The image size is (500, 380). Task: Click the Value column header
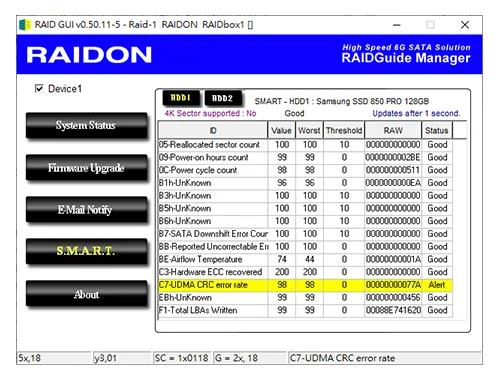click(x=281, y=130)
